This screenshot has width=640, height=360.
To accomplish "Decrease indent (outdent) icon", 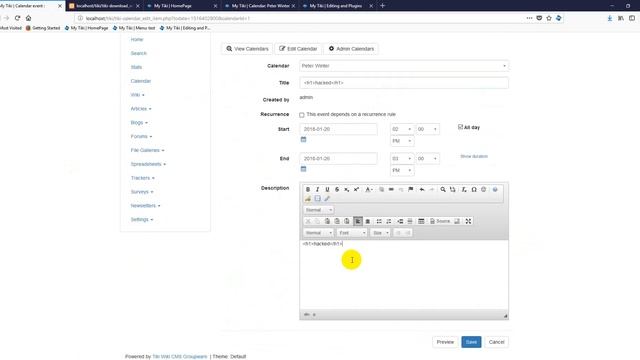I will (400, 221).
